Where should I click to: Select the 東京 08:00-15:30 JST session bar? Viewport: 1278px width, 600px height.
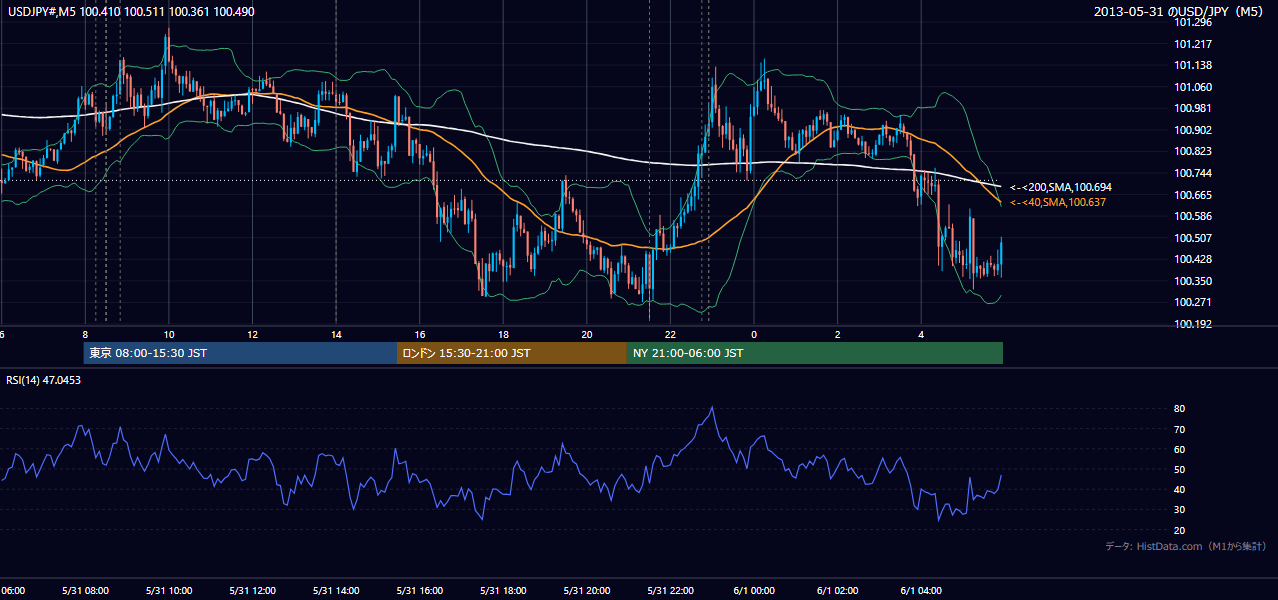tap(240, 353)
